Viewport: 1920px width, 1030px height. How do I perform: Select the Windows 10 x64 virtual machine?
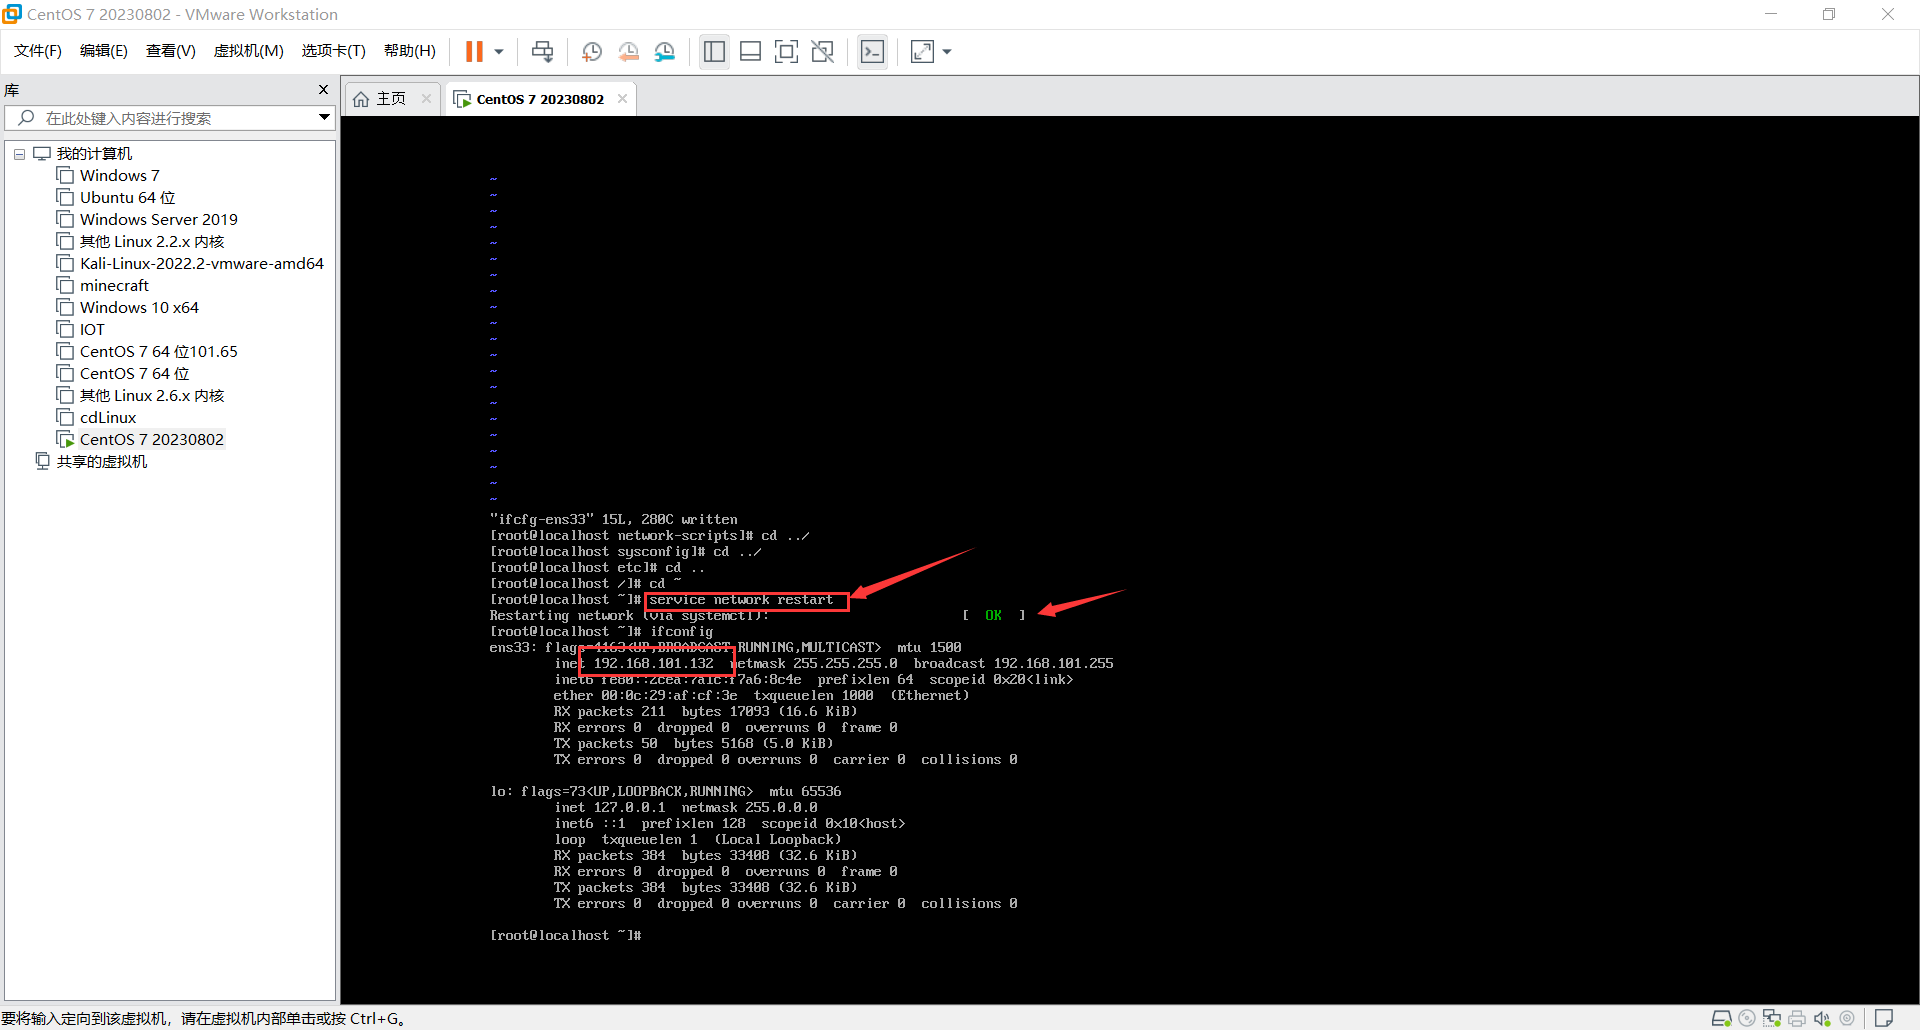139,308
